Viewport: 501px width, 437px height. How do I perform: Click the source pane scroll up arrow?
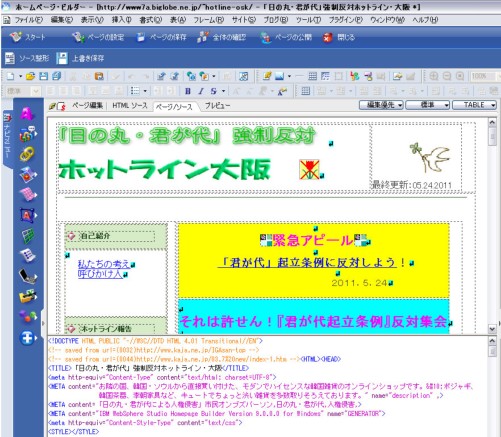[492, 341]
